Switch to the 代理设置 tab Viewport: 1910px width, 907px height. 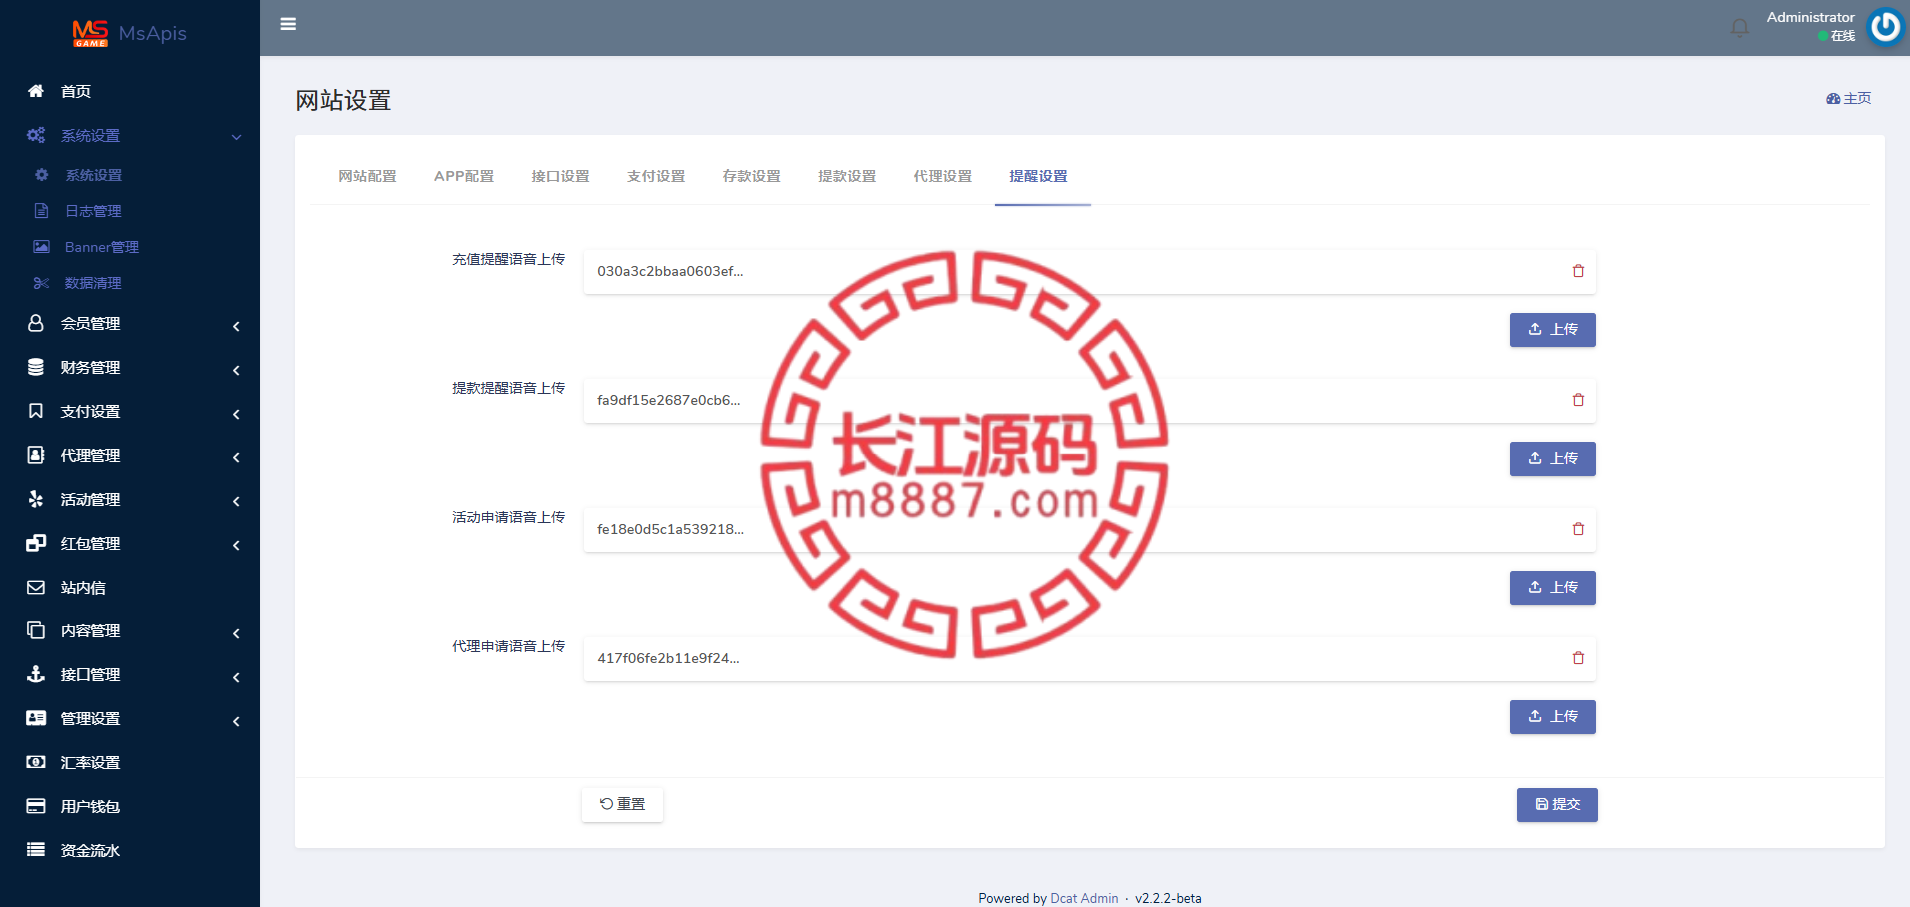point(943,176)
